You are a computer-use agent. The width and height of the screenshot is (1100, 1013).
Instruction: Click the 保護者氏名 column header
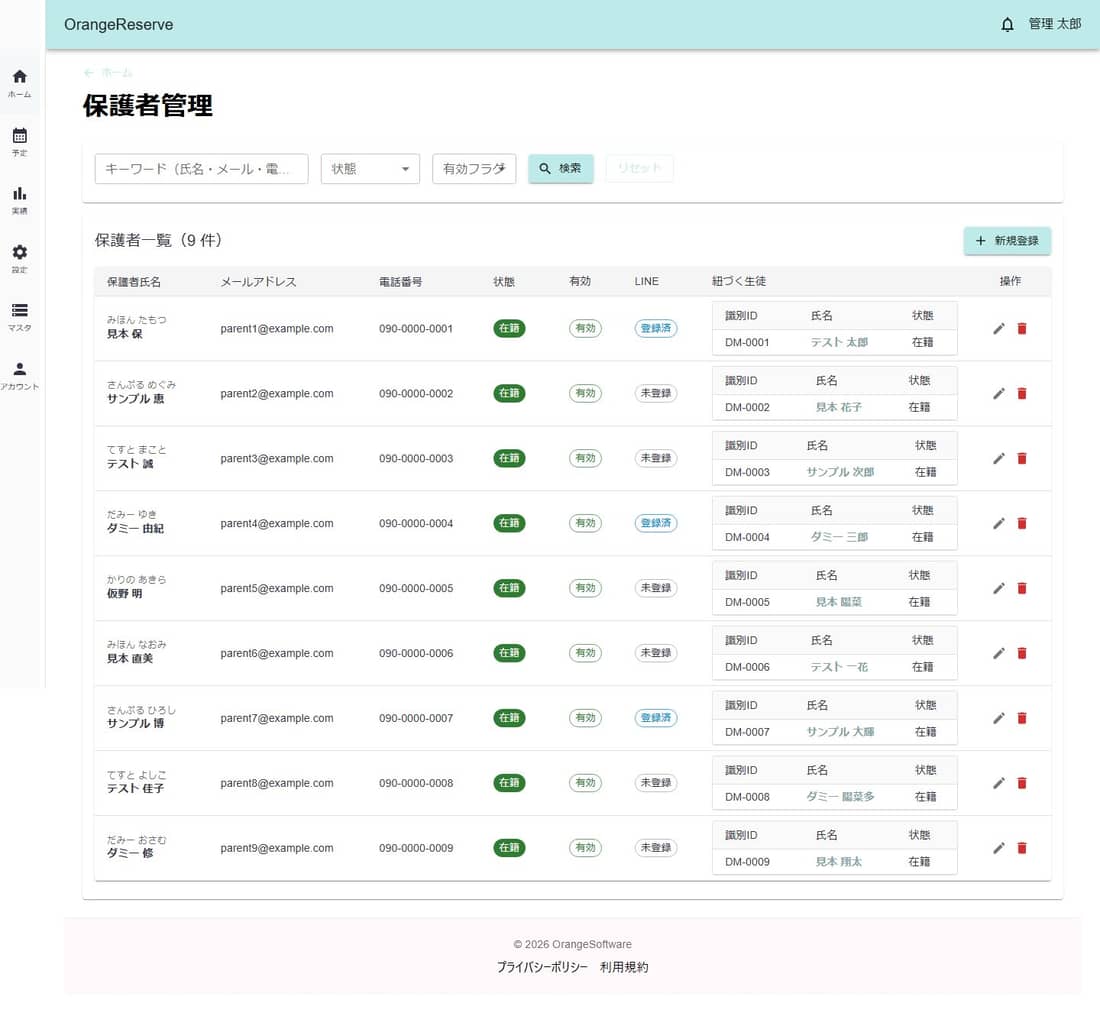(x=134, y=282)
